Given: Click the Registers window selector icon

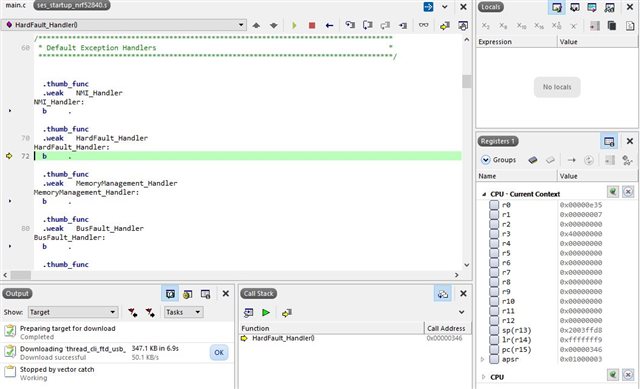Looking at the screenshot, I should pos(609,141).
